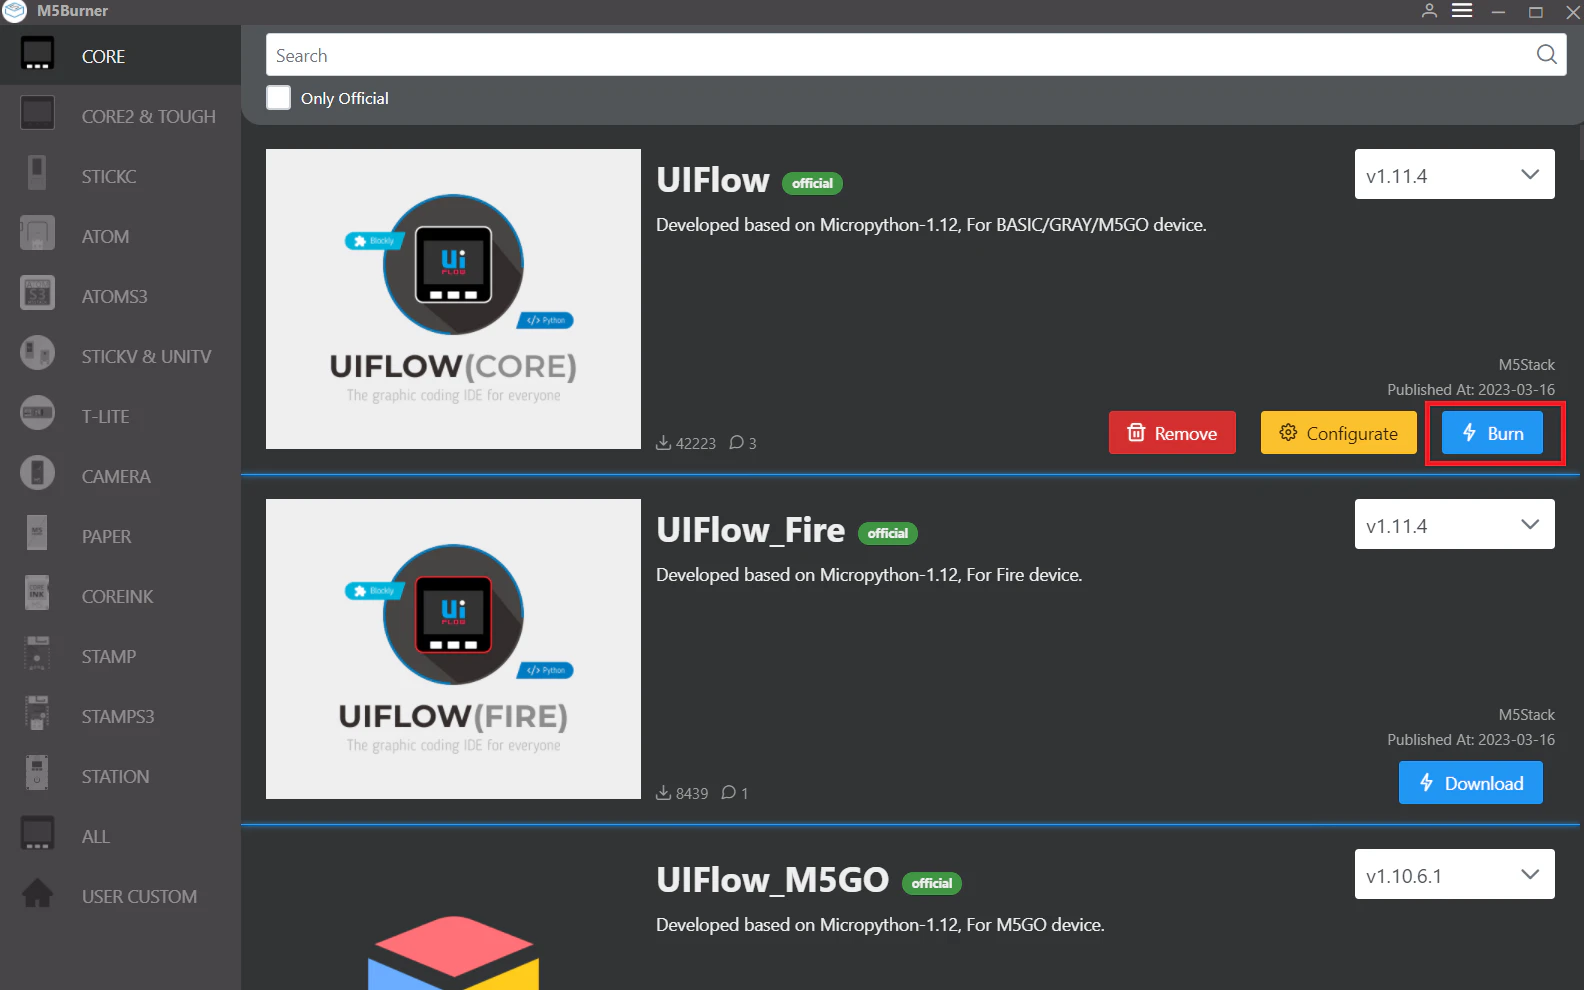Screen dimensions: 1584x990
Task: Pick the STAMP device icon
Action: click(37, 654)
